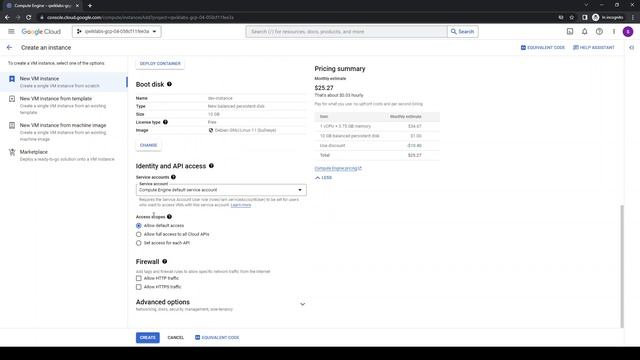640x360 pixels.
Task: Open the main navigation hamburger menu
Action: tap(11, 31)
